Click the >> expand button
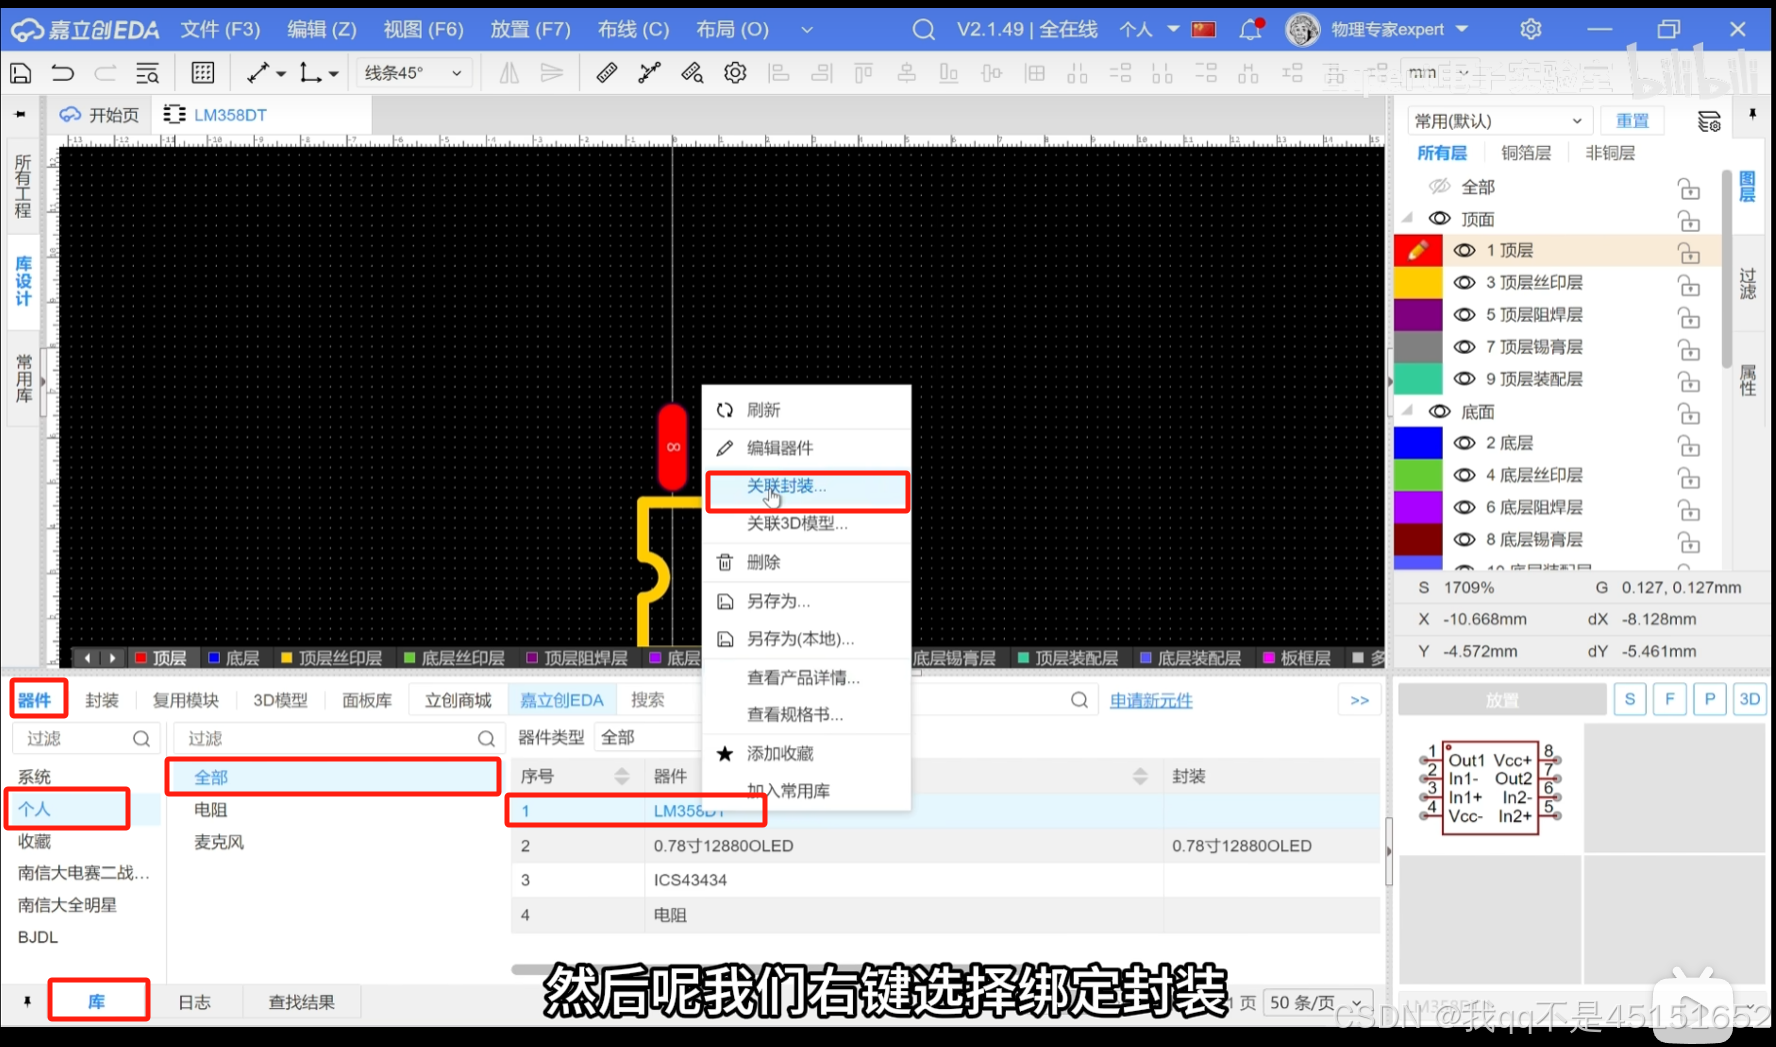 coord(1359,700)
